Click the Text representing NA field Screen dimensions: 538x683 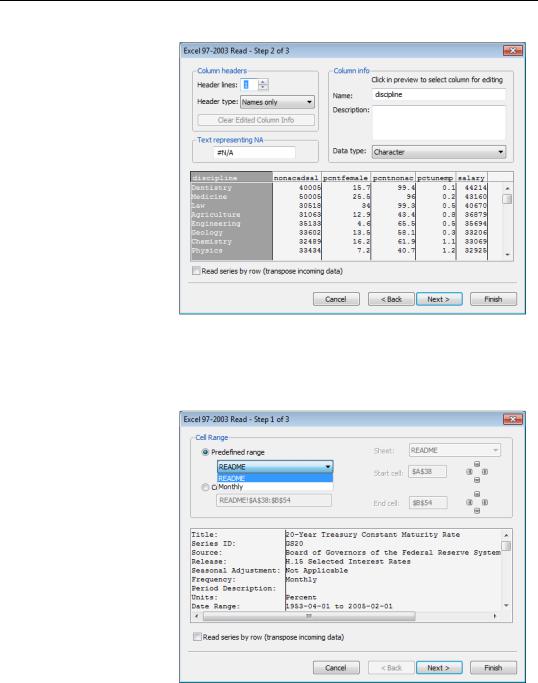[254, 153]
